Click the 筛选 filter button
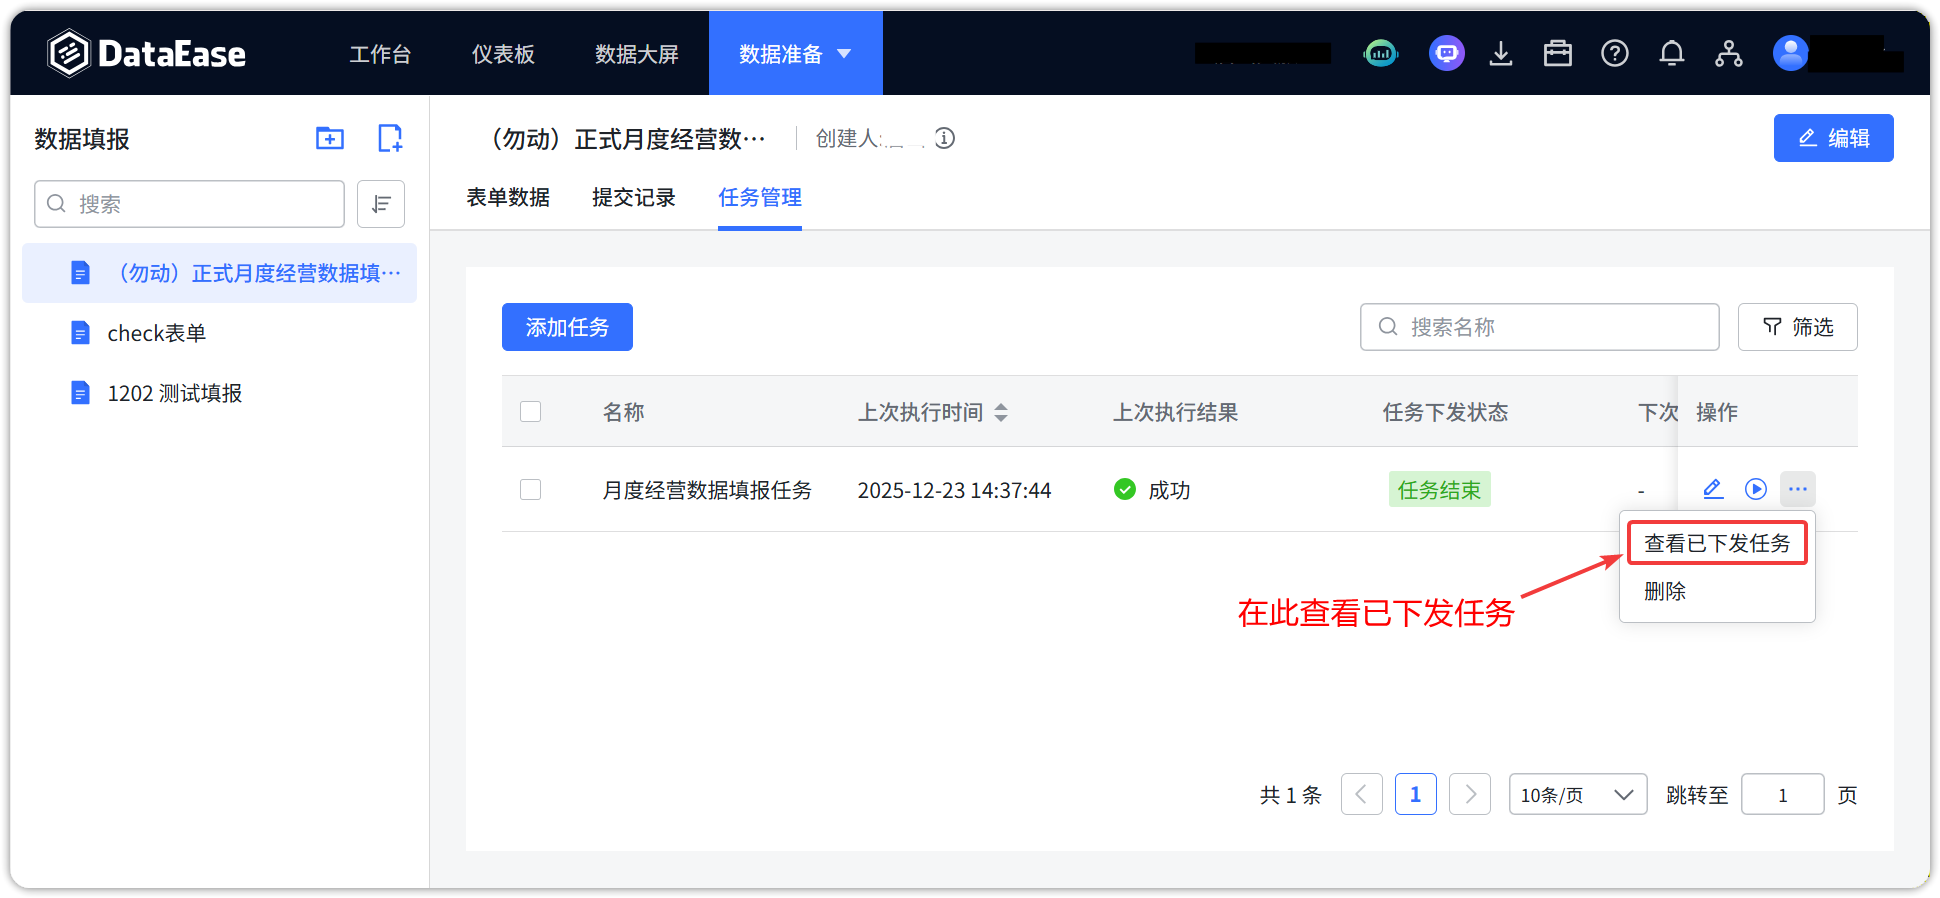Viewport: 1940px width, 898px height. coord(1797,327)
